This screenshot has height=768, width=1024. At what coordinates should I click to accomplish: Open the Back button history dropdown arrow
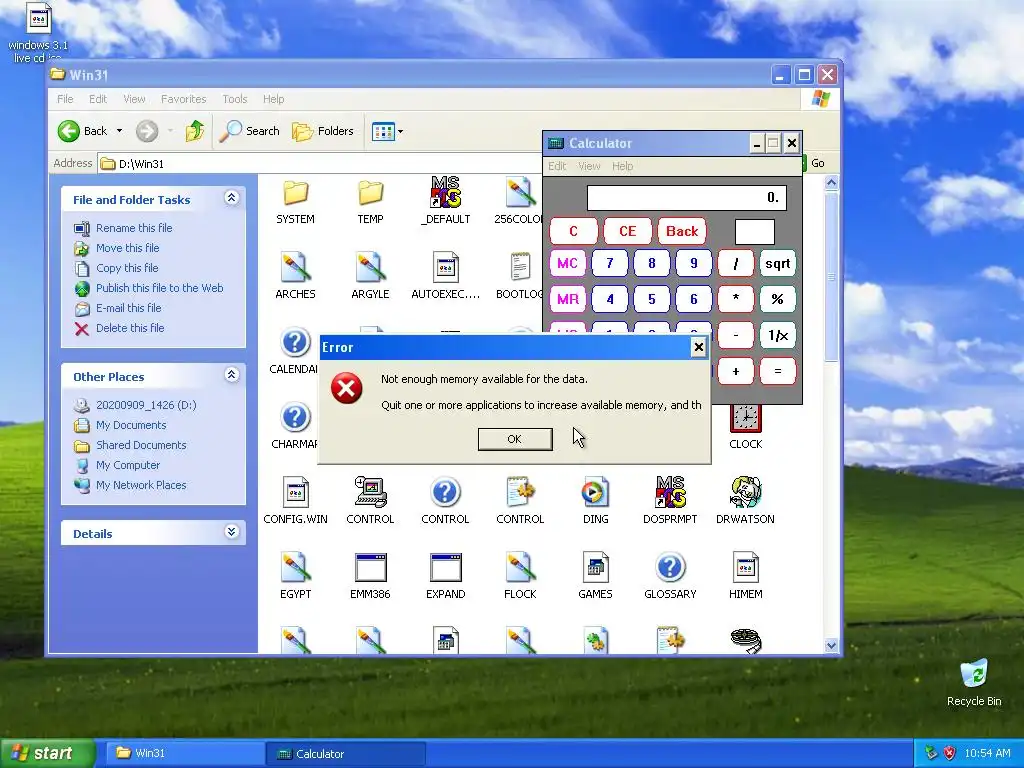[x=120, y=131]
